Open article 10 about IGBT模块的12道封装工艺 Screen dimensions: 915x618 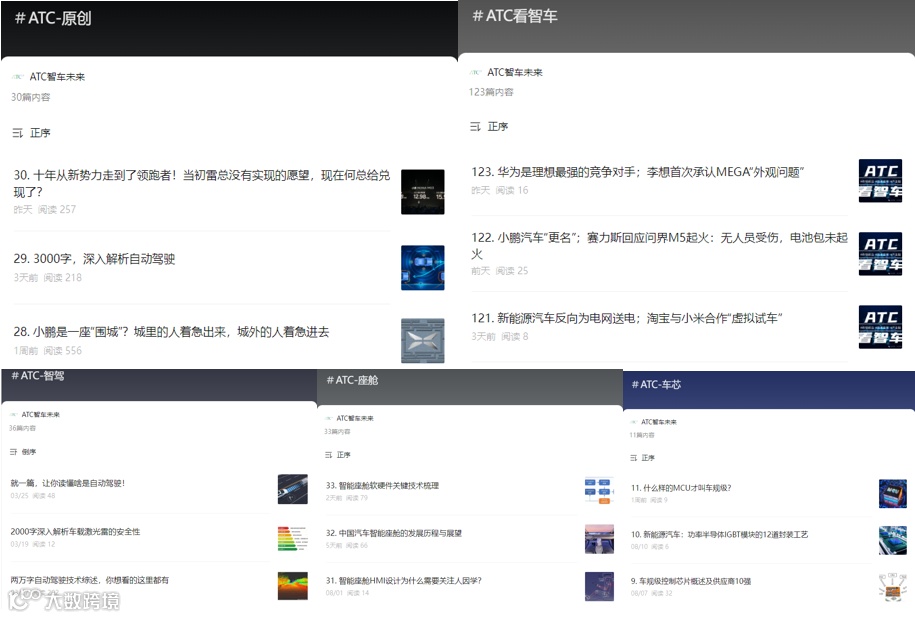click(720, 535)
